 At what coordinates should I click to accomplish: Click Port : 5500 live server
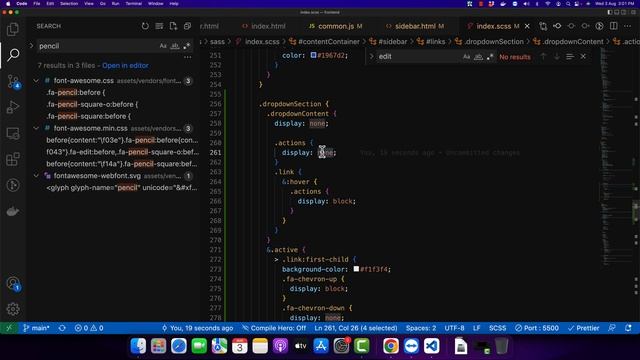tap(537, 328)
